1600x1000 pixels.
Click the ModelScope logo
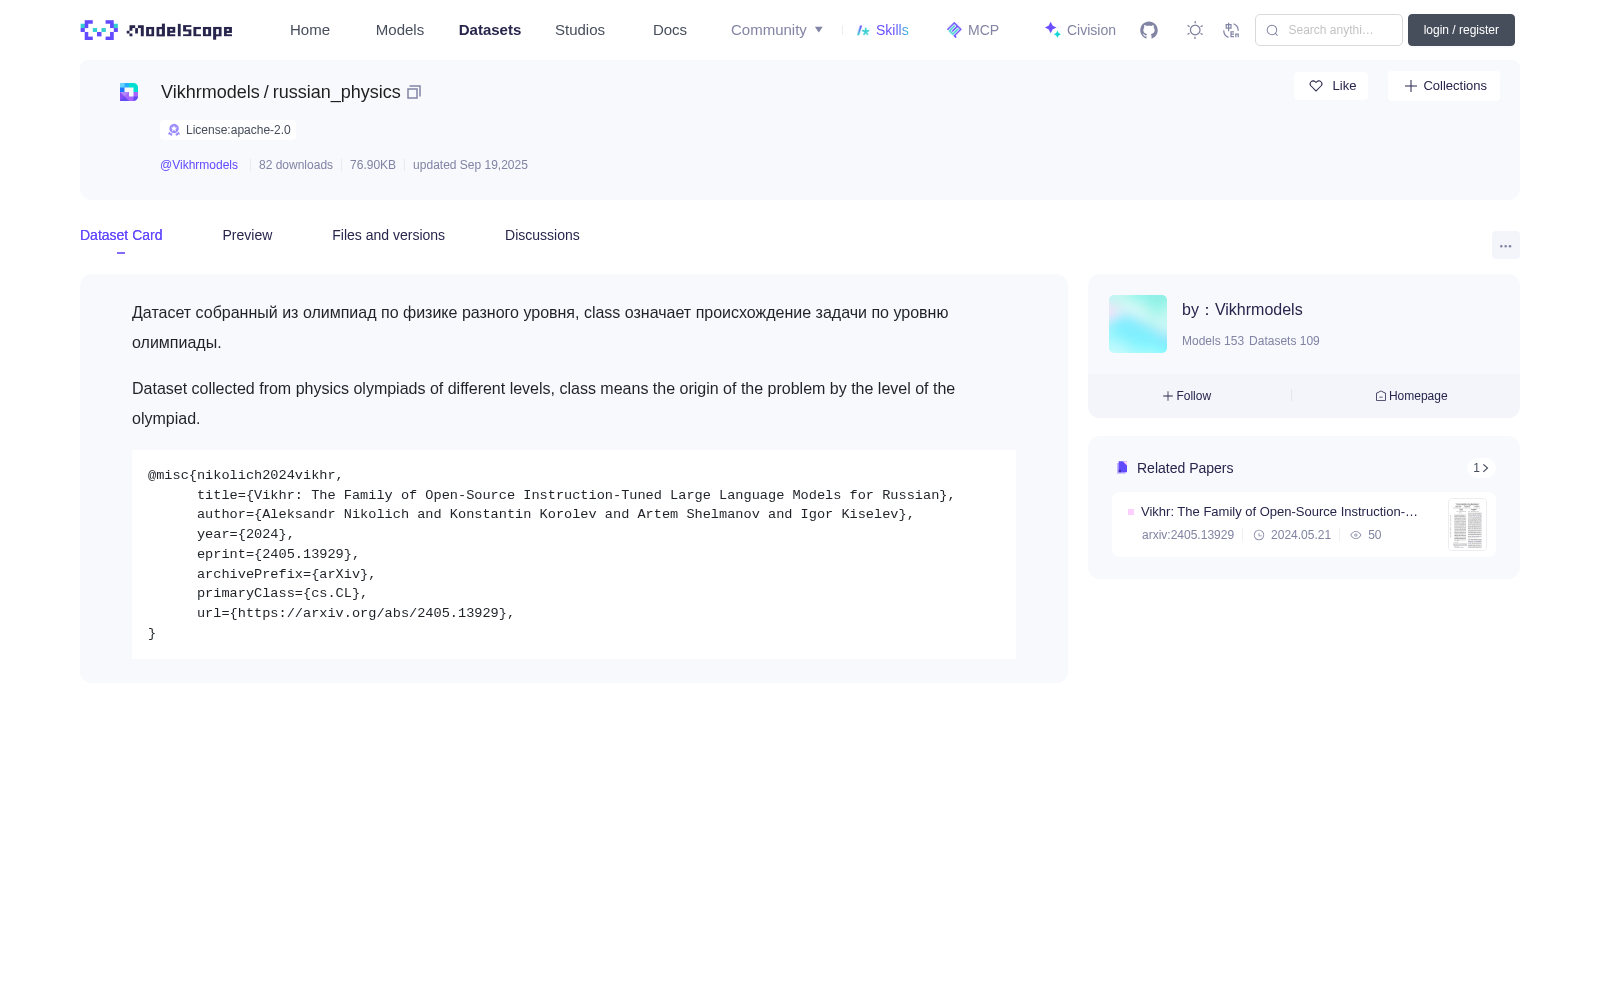click(156, 30)
